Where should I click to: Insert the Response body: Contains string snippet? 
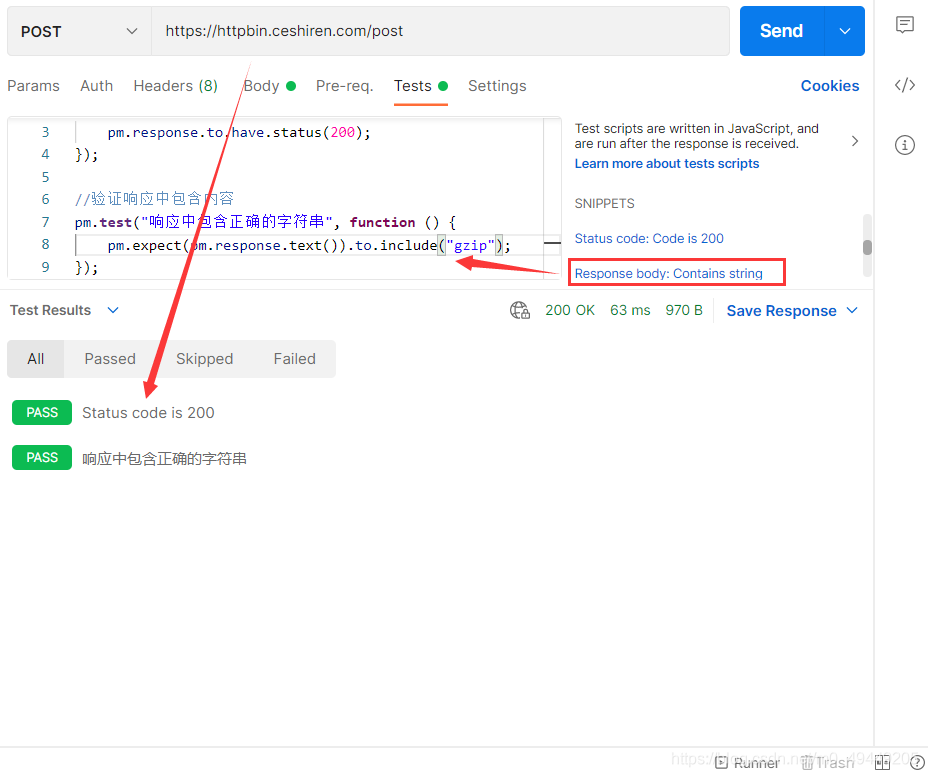point(668,273)
